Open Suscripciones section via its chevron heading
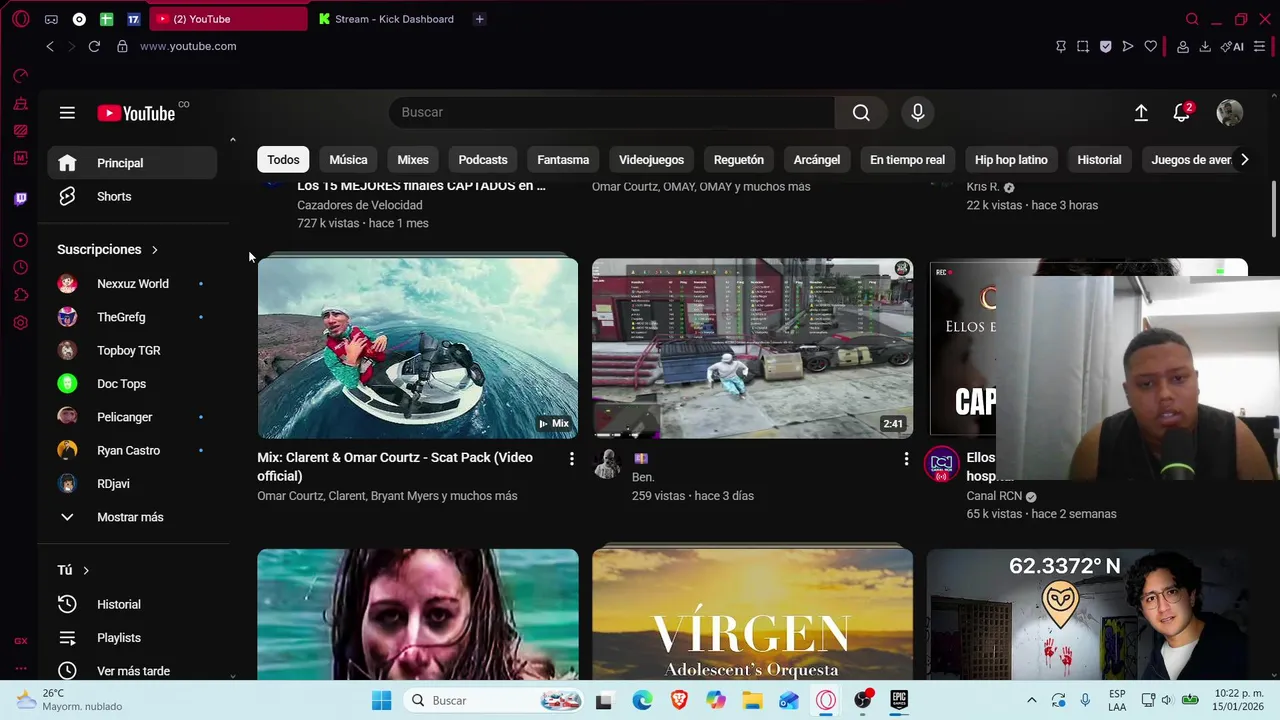 click(108, 250)
